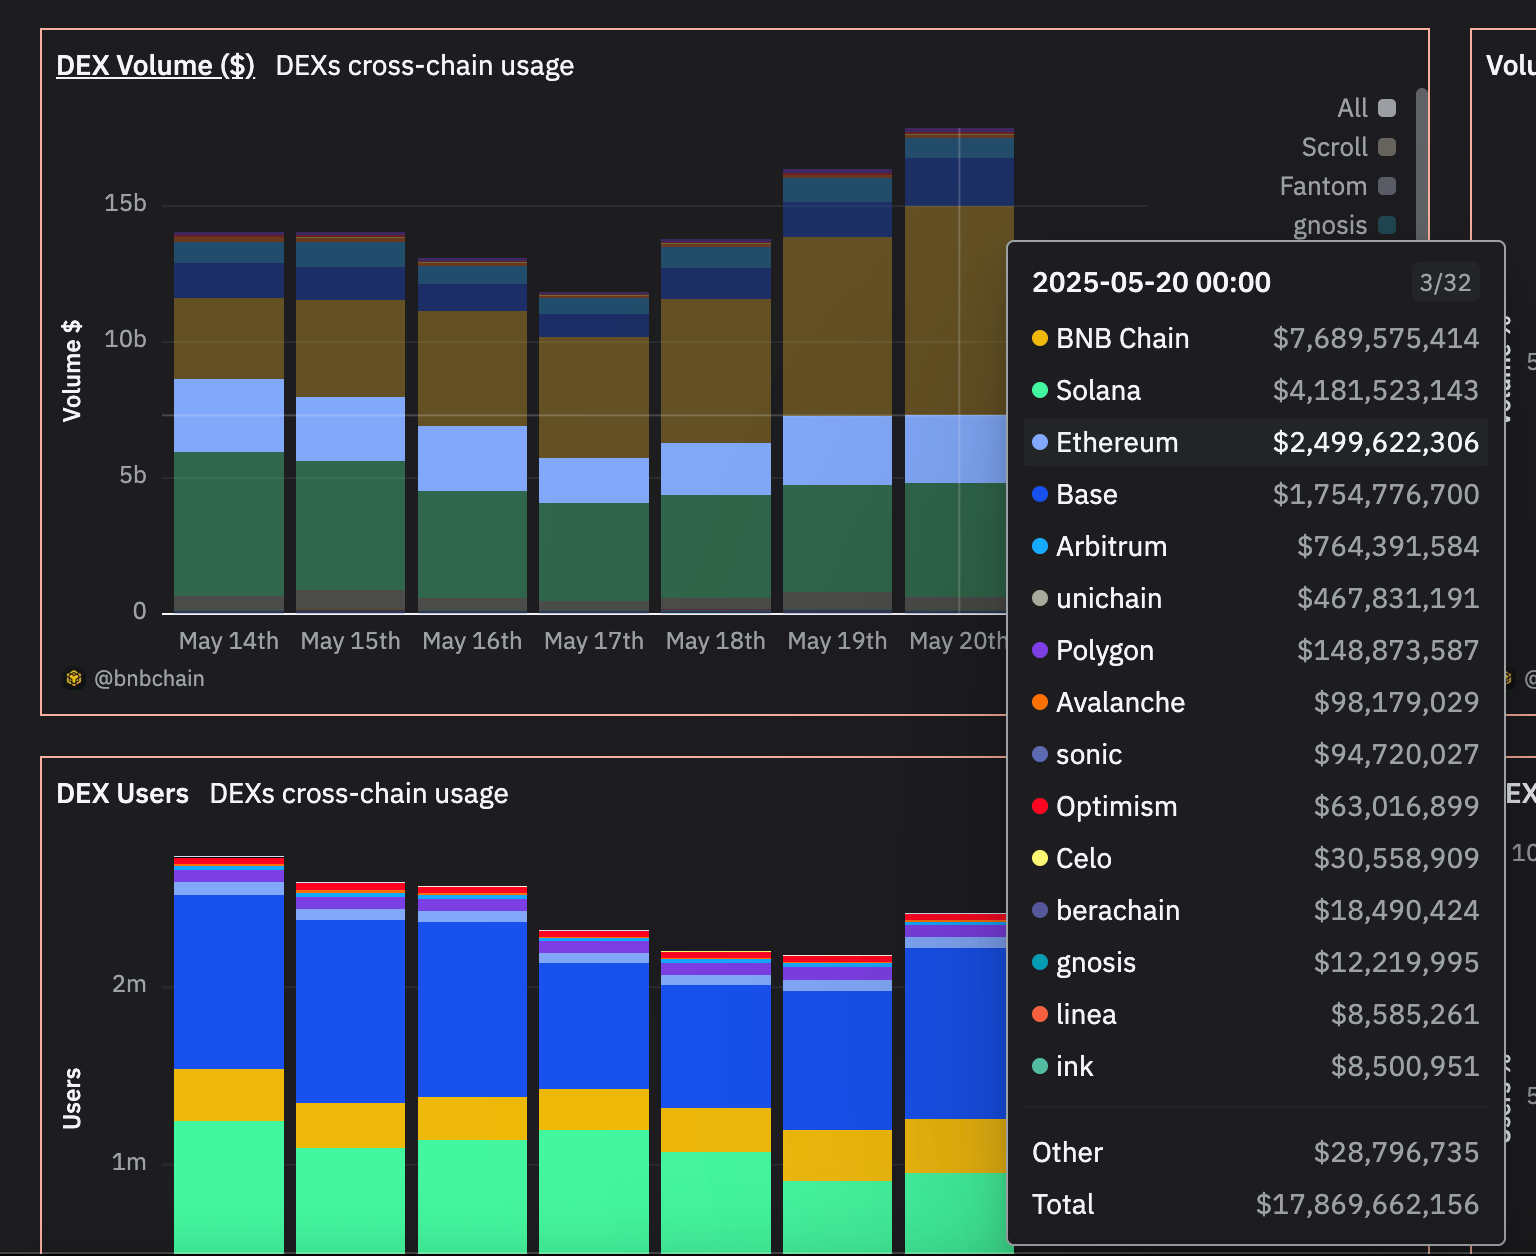Click Arbitrum value $764,391,584

click(x=1388, y=547)
